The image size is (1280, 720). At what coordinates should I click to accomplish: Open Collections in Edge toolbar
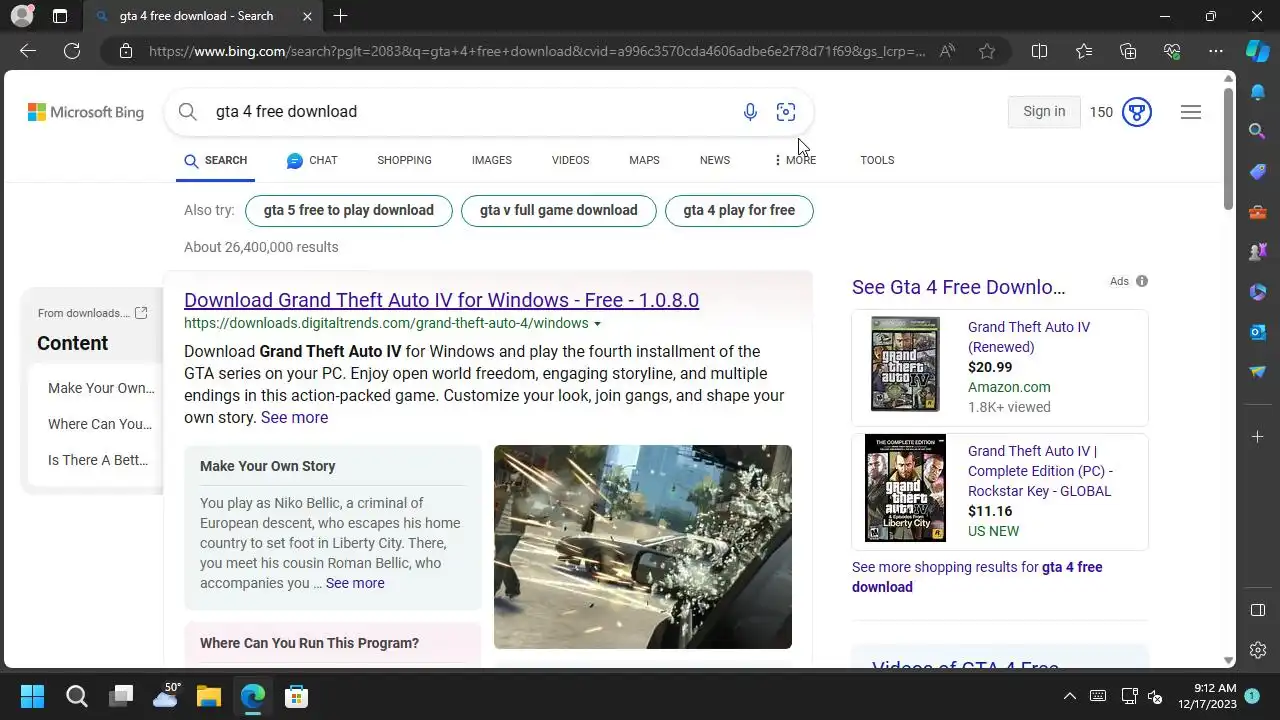tap(1128, 51)
